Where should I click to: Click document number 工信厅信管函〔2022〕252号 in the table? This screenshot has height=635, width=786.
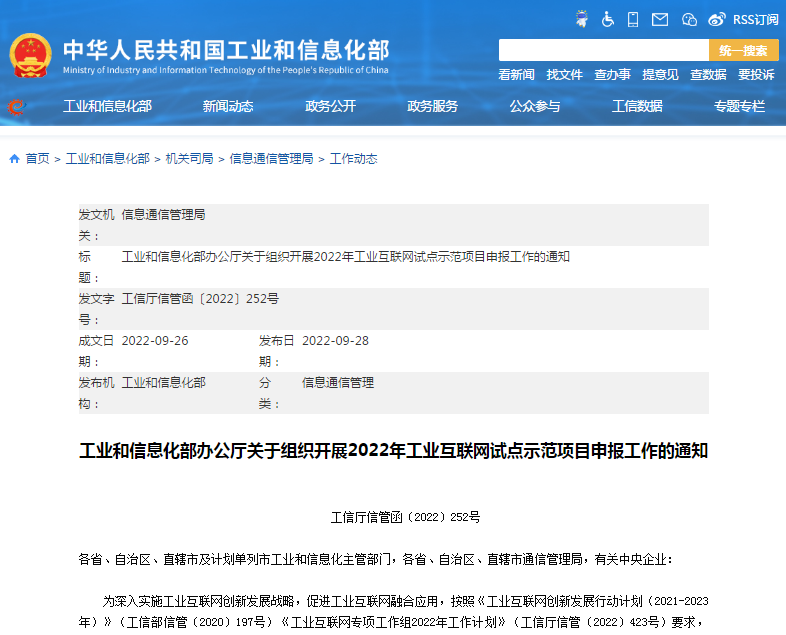200,299
